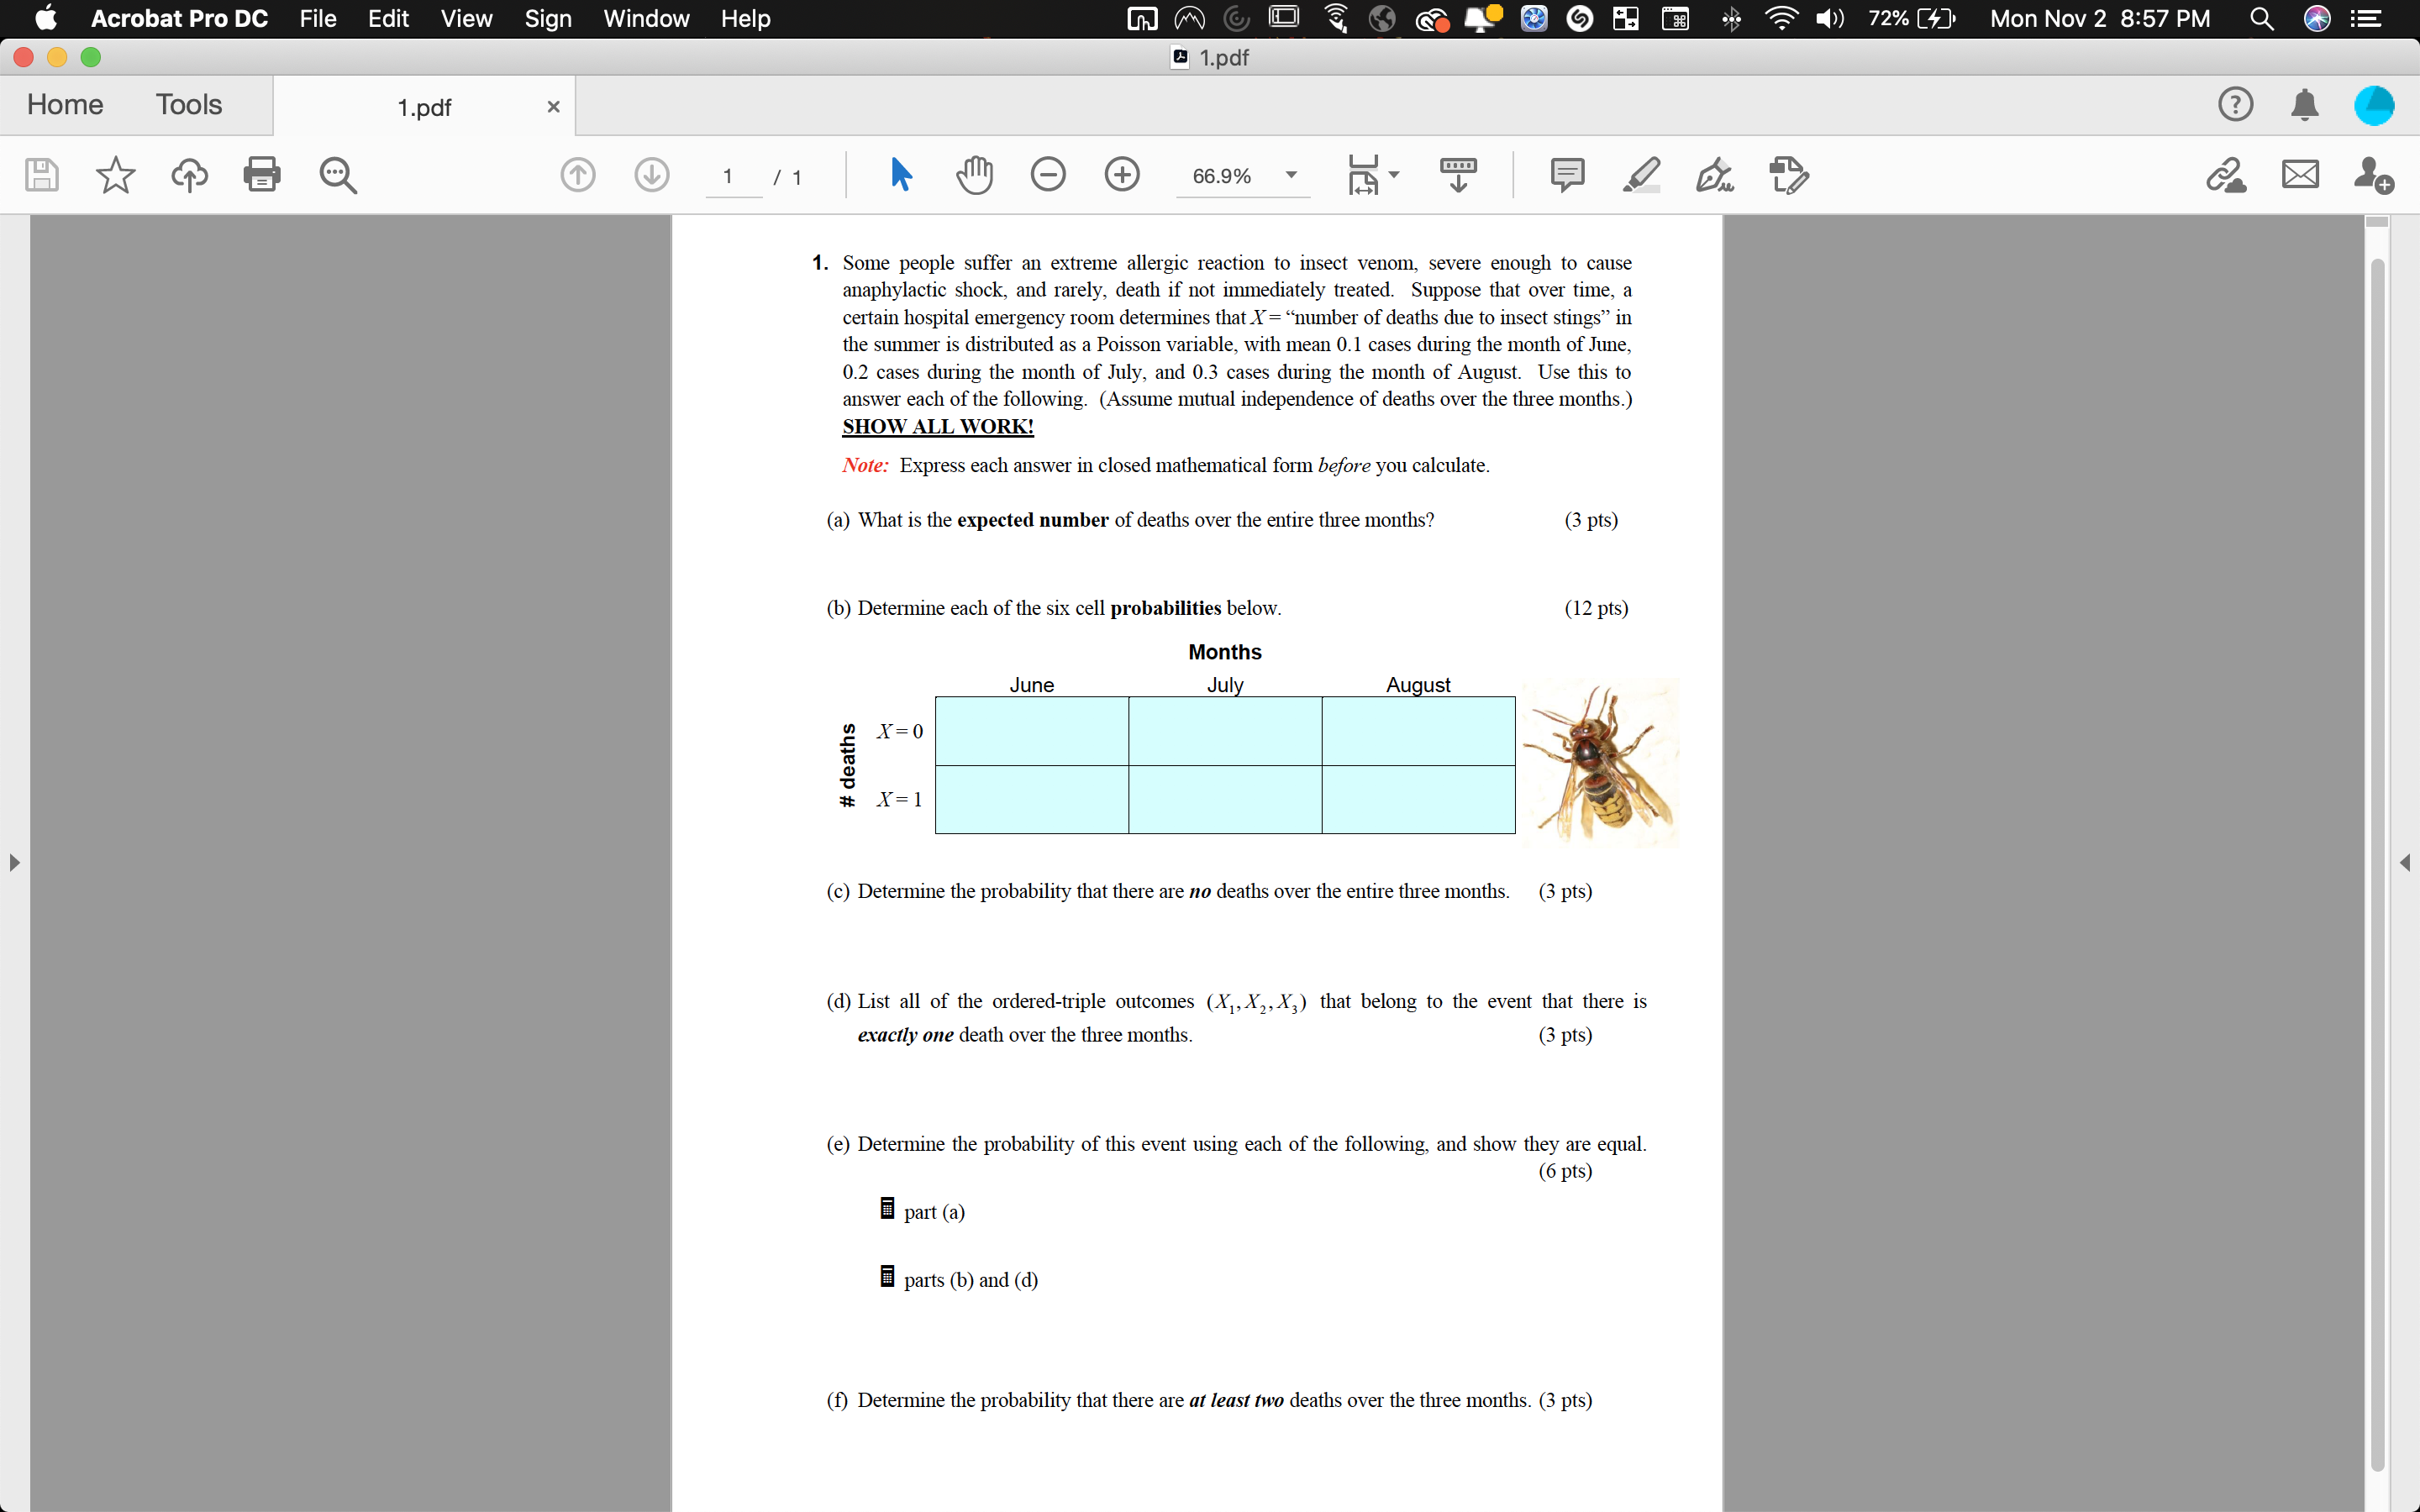
Task: Open the Help question mark icon
Action: 2236,105
